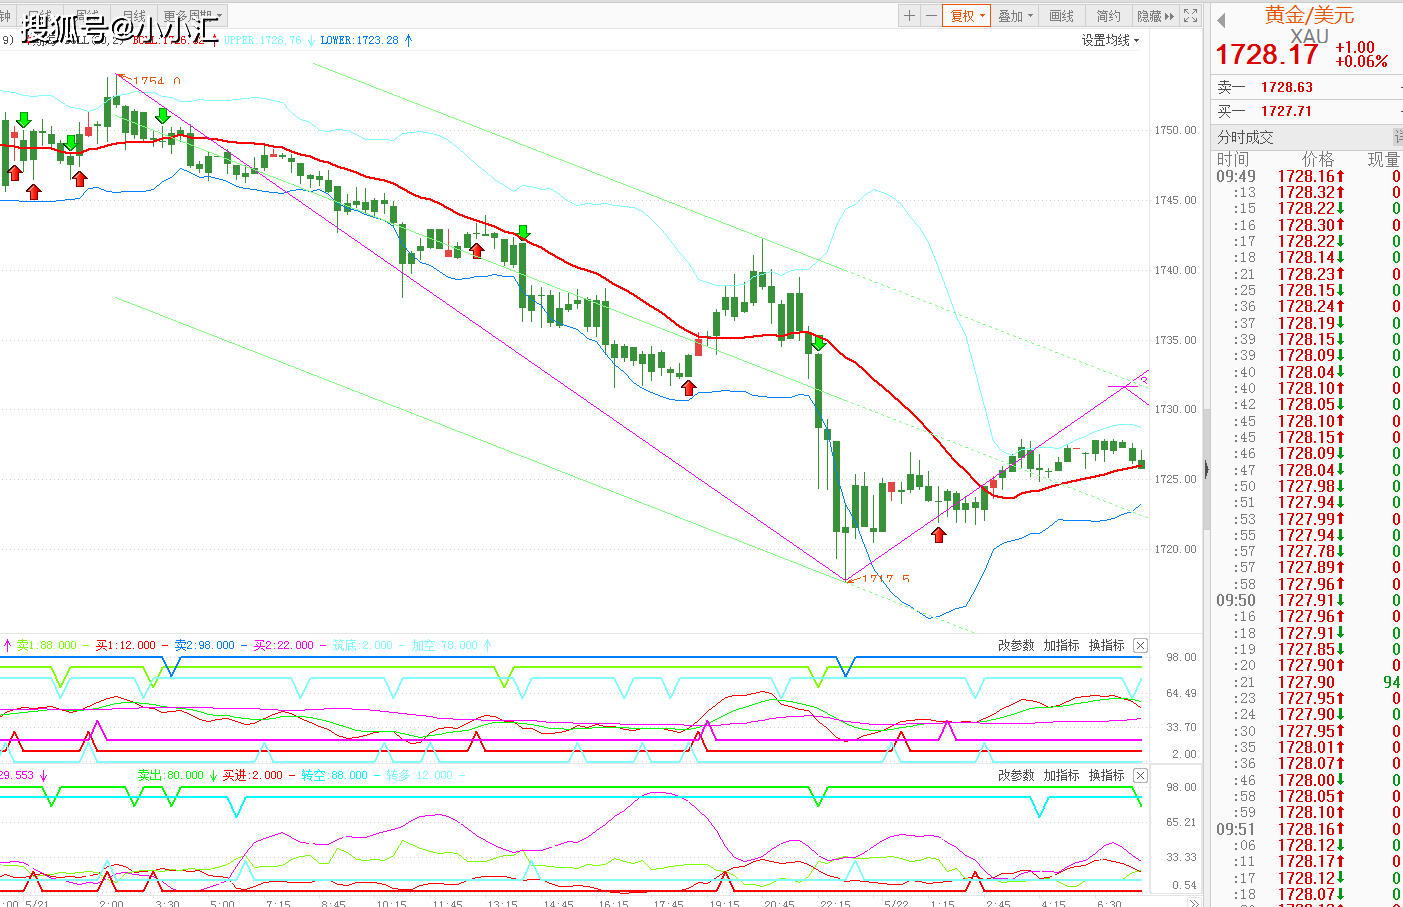Toggle fullscreen chart icon
The height and width of the screenshot is (907, 1403).
pyautogui.click(x=1190, y=15)
